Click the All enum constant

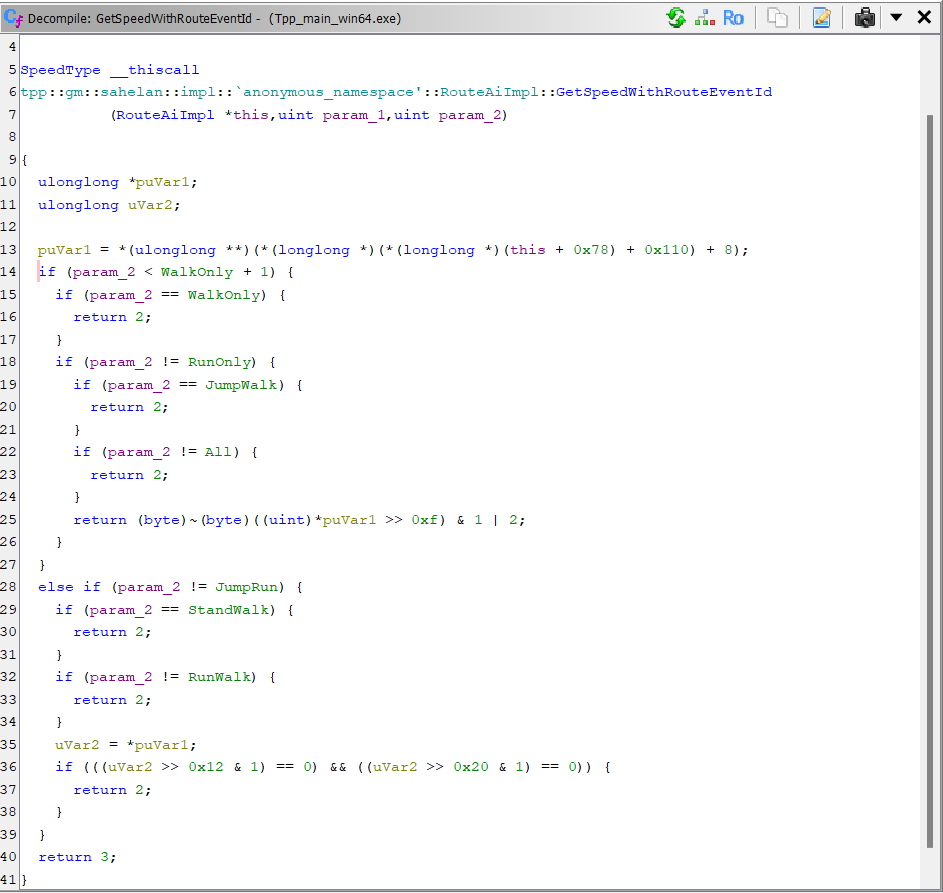pyautogui.click(x=218, y=452)
